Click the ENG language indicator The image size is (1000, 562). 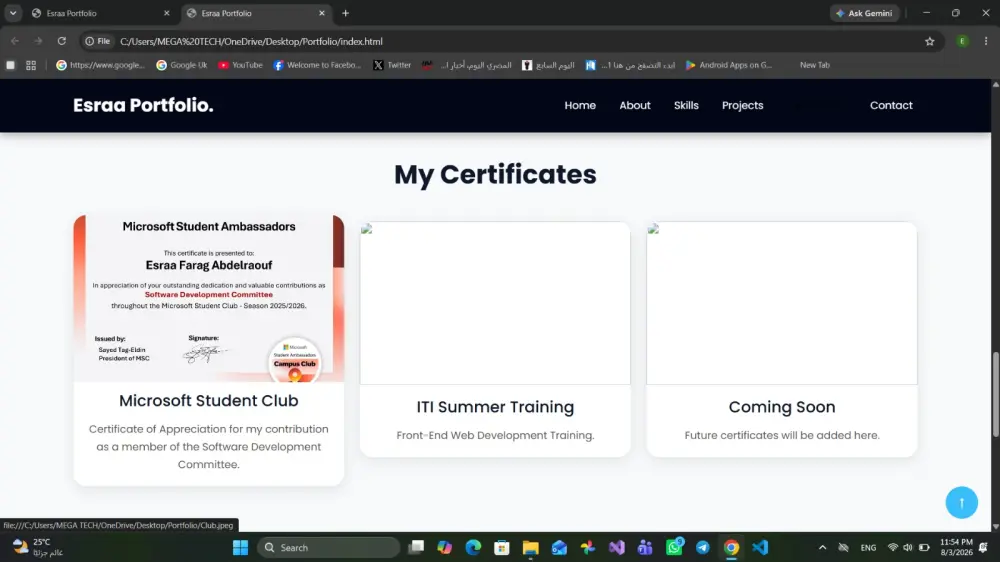pyautogui.click(x=868, y=547)
